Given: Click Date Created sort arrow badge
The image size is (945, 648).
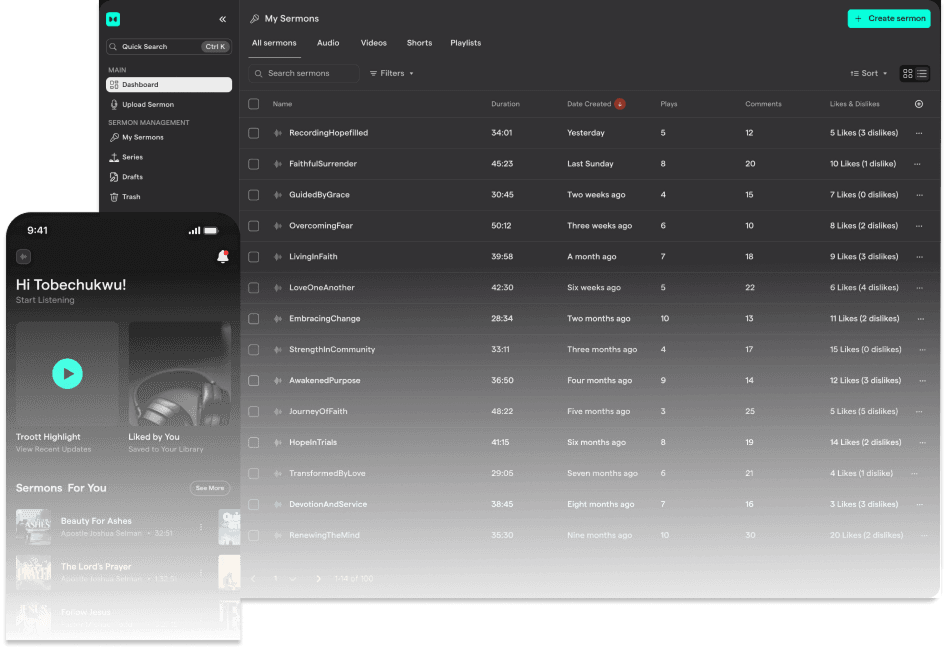Looking at the screenshot, I should click(620, 104).
